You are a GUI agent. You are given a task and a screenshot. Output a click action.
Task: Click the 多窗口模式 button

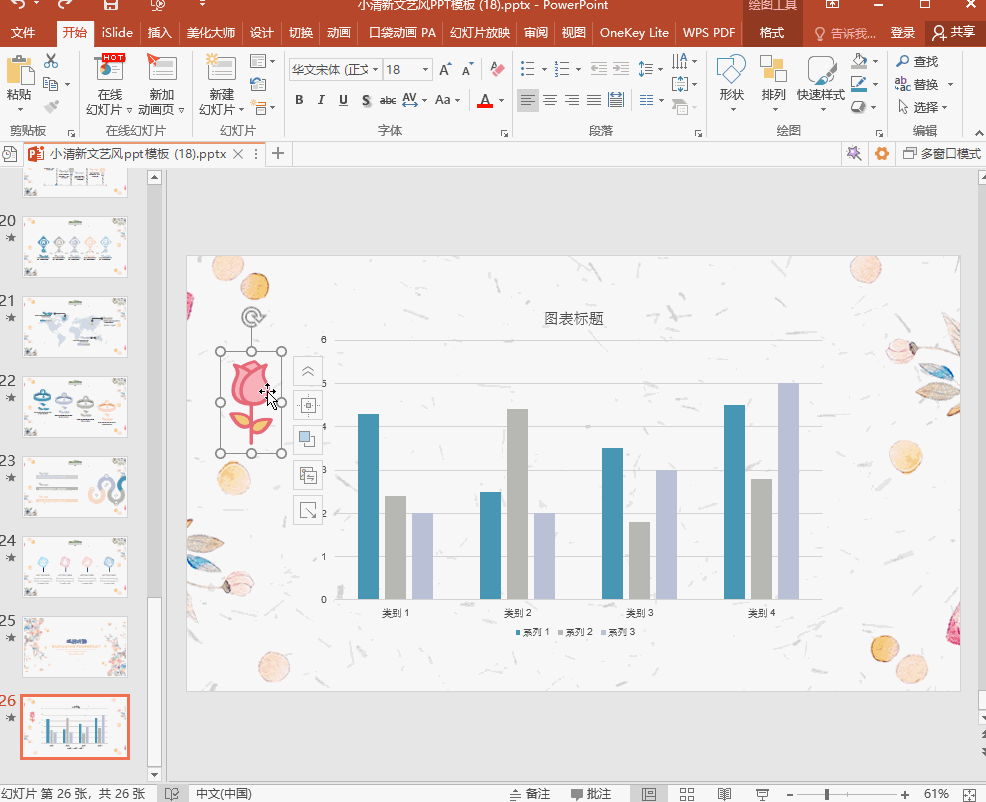click(941, 153)
